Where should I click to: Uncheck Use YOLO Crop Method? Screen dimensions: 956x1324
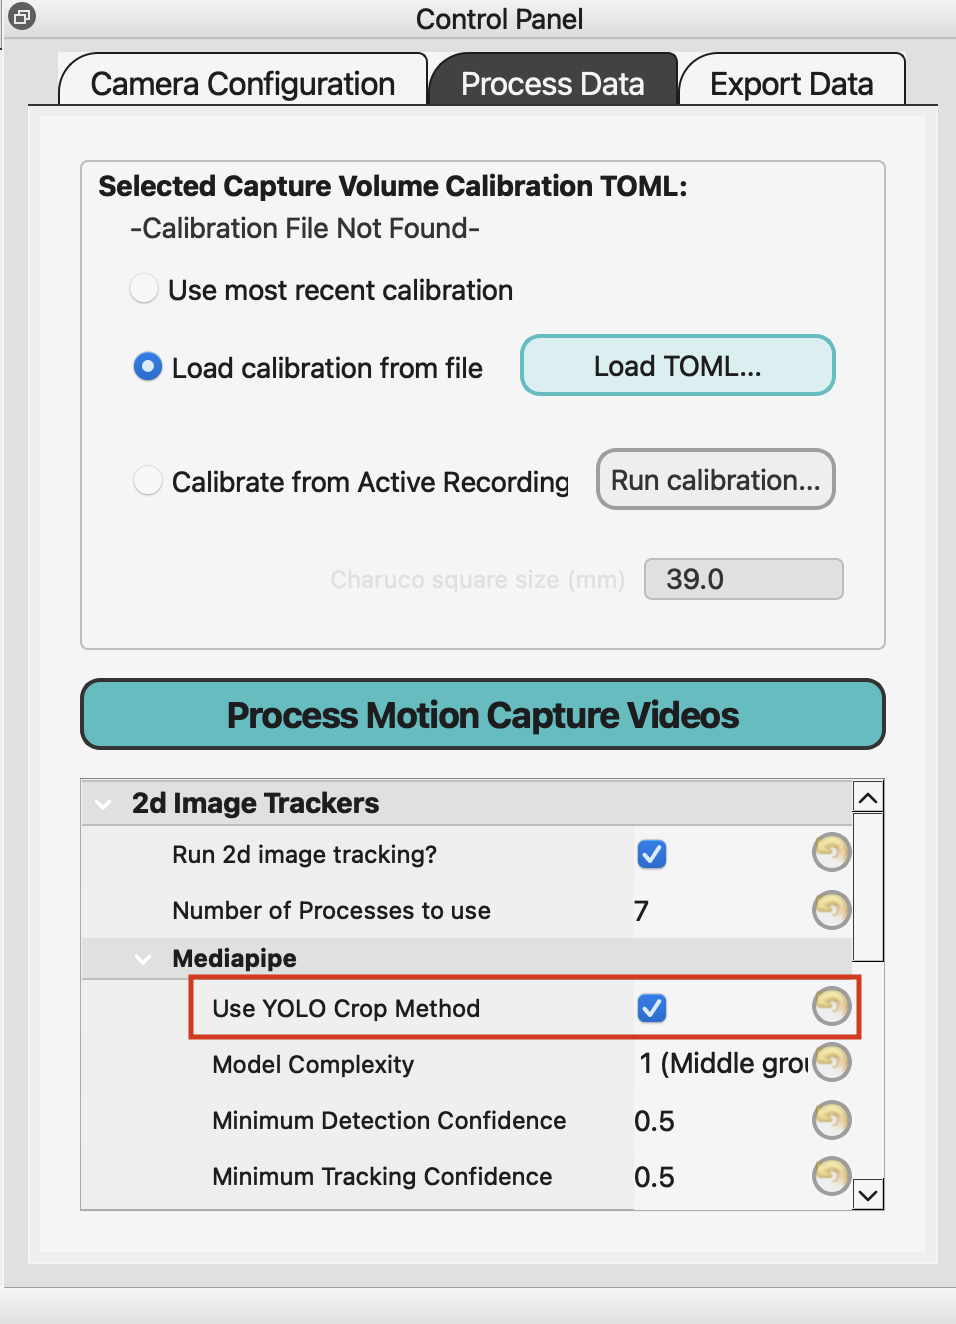652,1008
